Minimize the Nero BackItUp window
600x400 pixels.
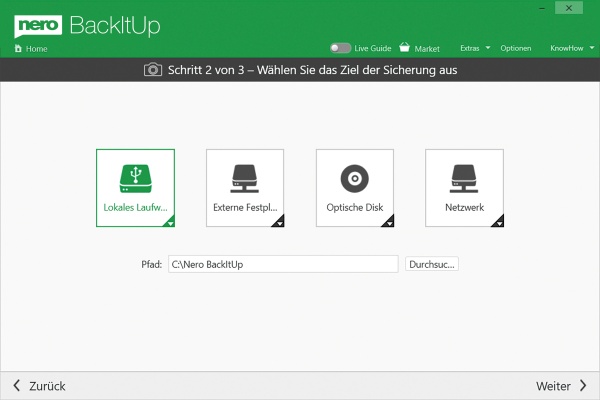[x=542, y=8]
